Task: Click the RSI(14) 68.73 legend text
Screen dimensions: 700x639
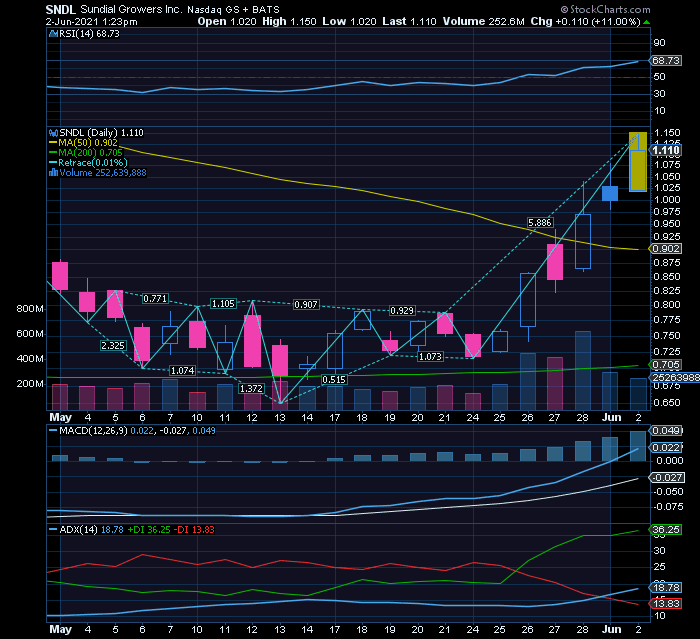Action: 89,34
